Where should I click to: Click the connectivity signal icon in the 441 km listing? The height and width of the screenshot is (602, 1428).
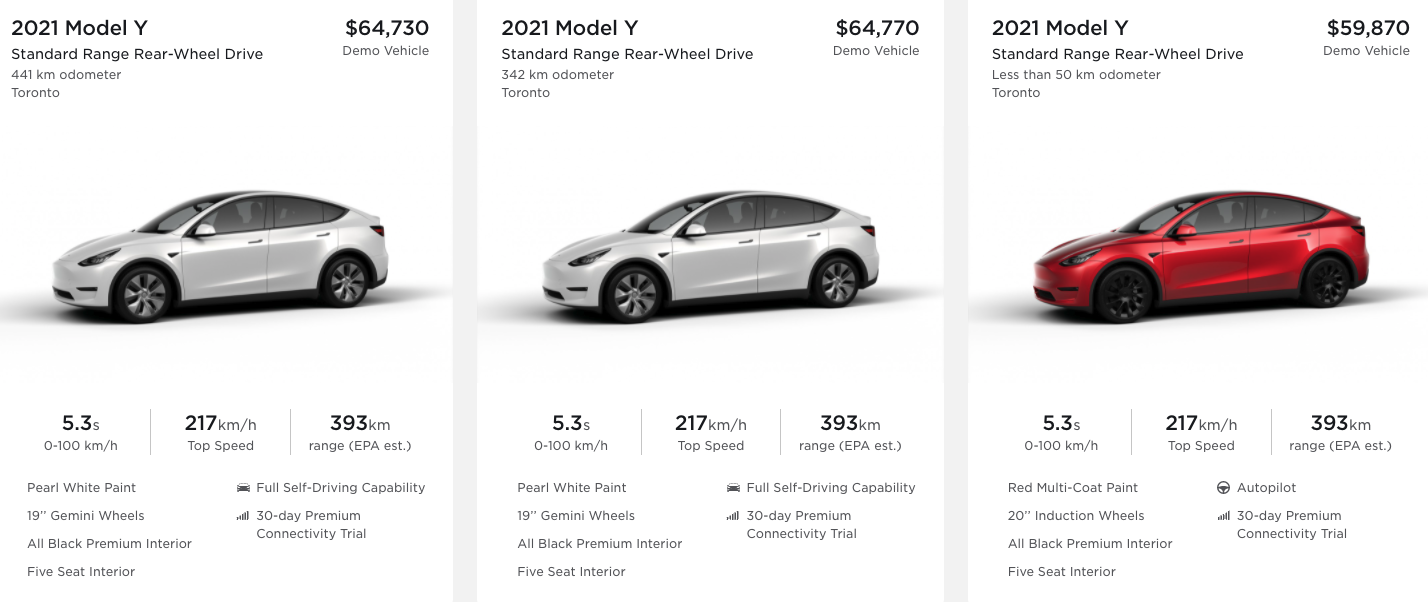coord(243,516)
